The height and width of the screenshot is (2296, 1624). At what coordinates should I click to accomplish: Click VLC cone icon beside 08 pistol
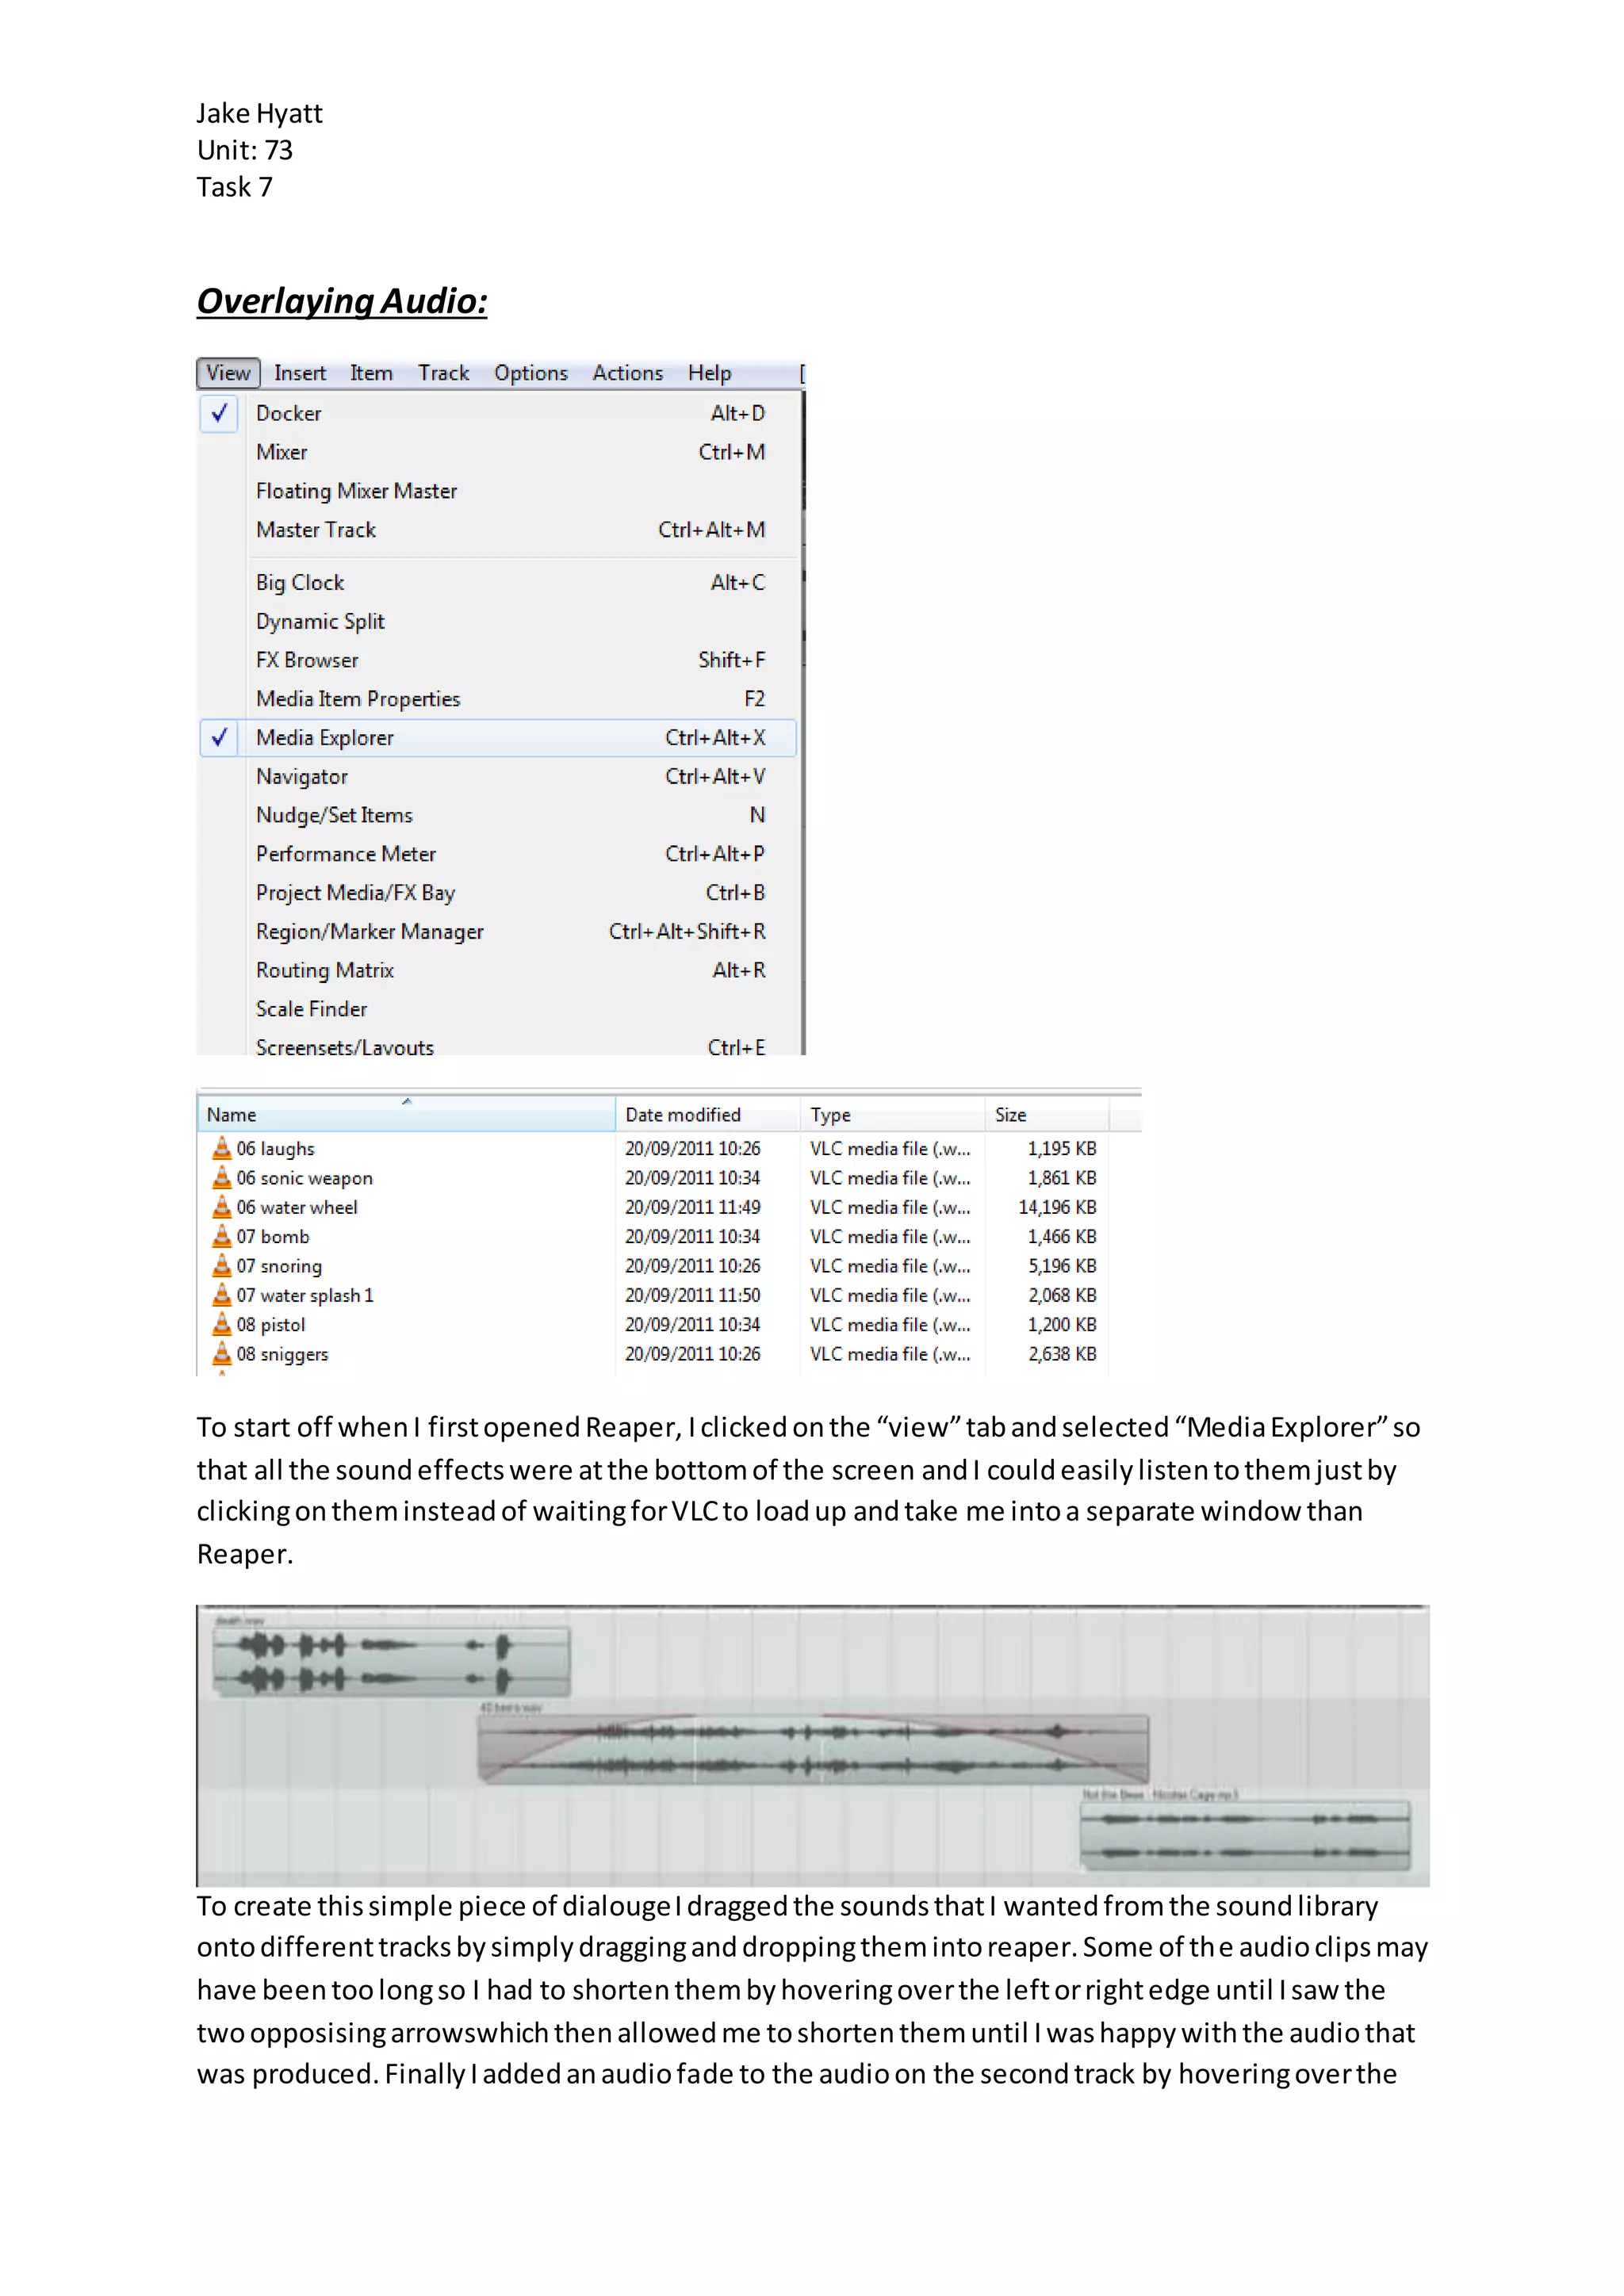click(x=222, y=1324)
